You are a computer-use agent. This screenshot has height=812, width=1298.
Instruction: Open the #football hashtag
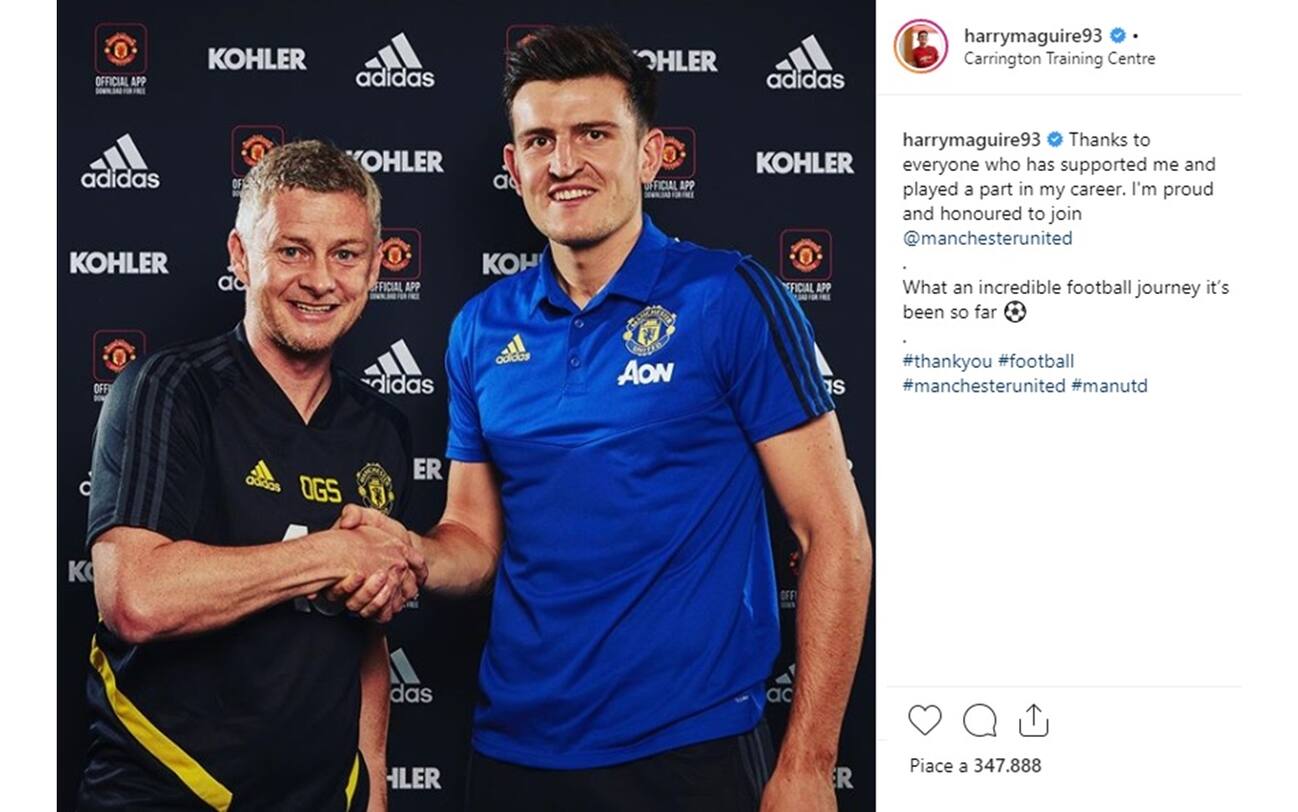(1036, 361)
